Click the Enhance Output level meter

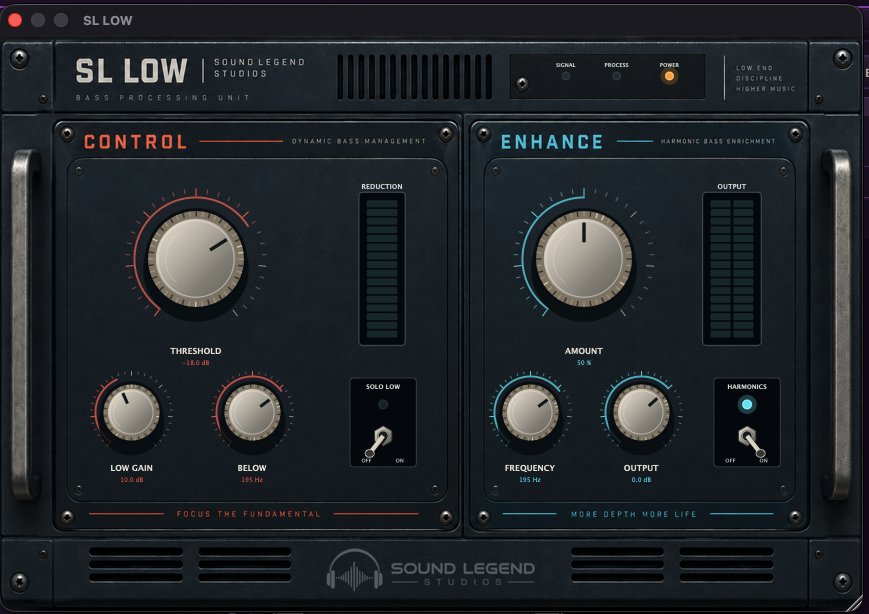[x=732, y=269]
